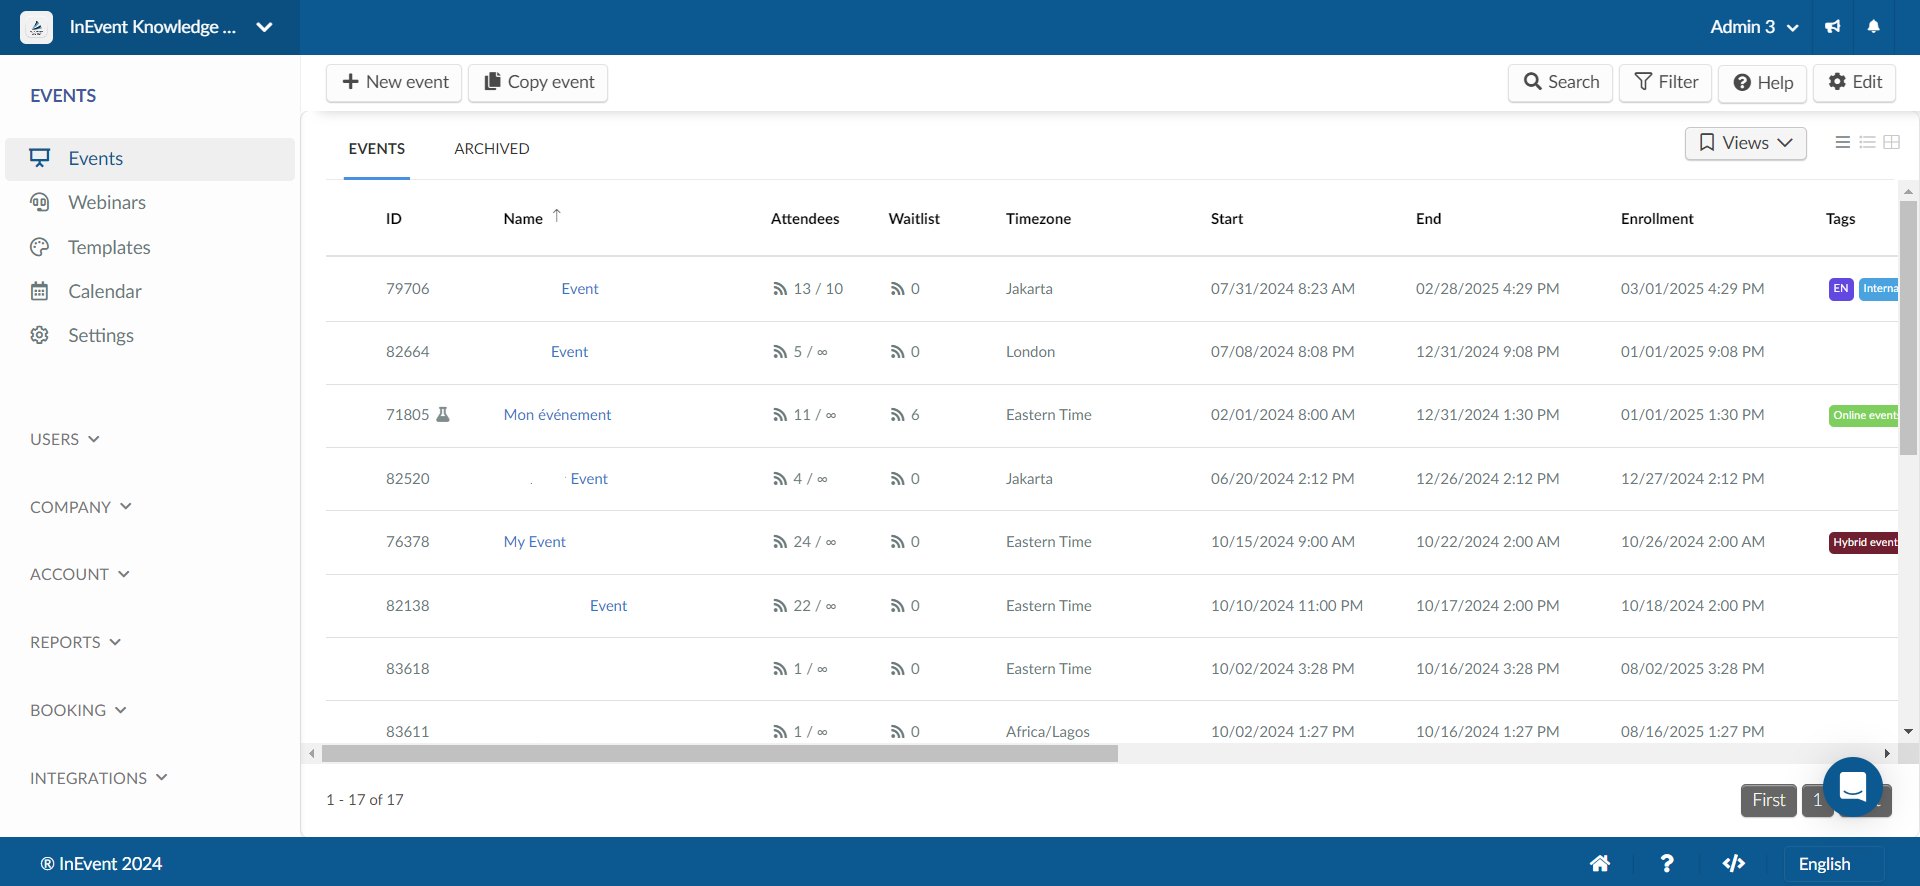Click the Edit button
This screenshot has height=886, width=1920.
click(1855, 82)
